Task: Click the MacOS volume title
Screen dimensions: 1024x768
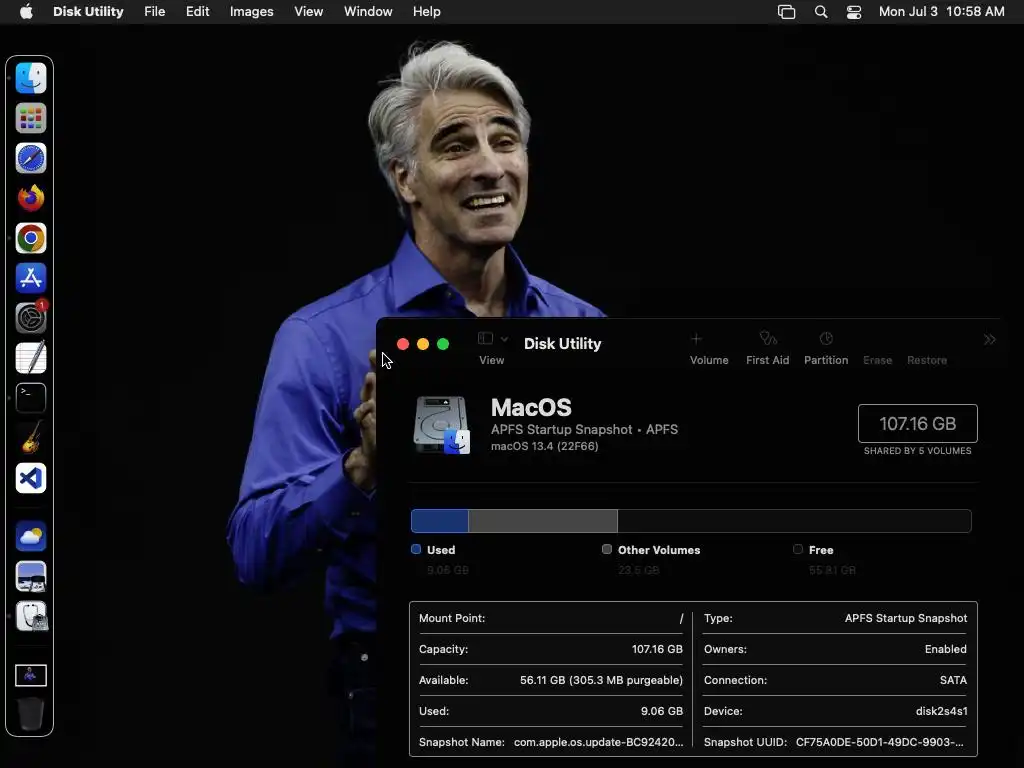Action: point(531,408)
